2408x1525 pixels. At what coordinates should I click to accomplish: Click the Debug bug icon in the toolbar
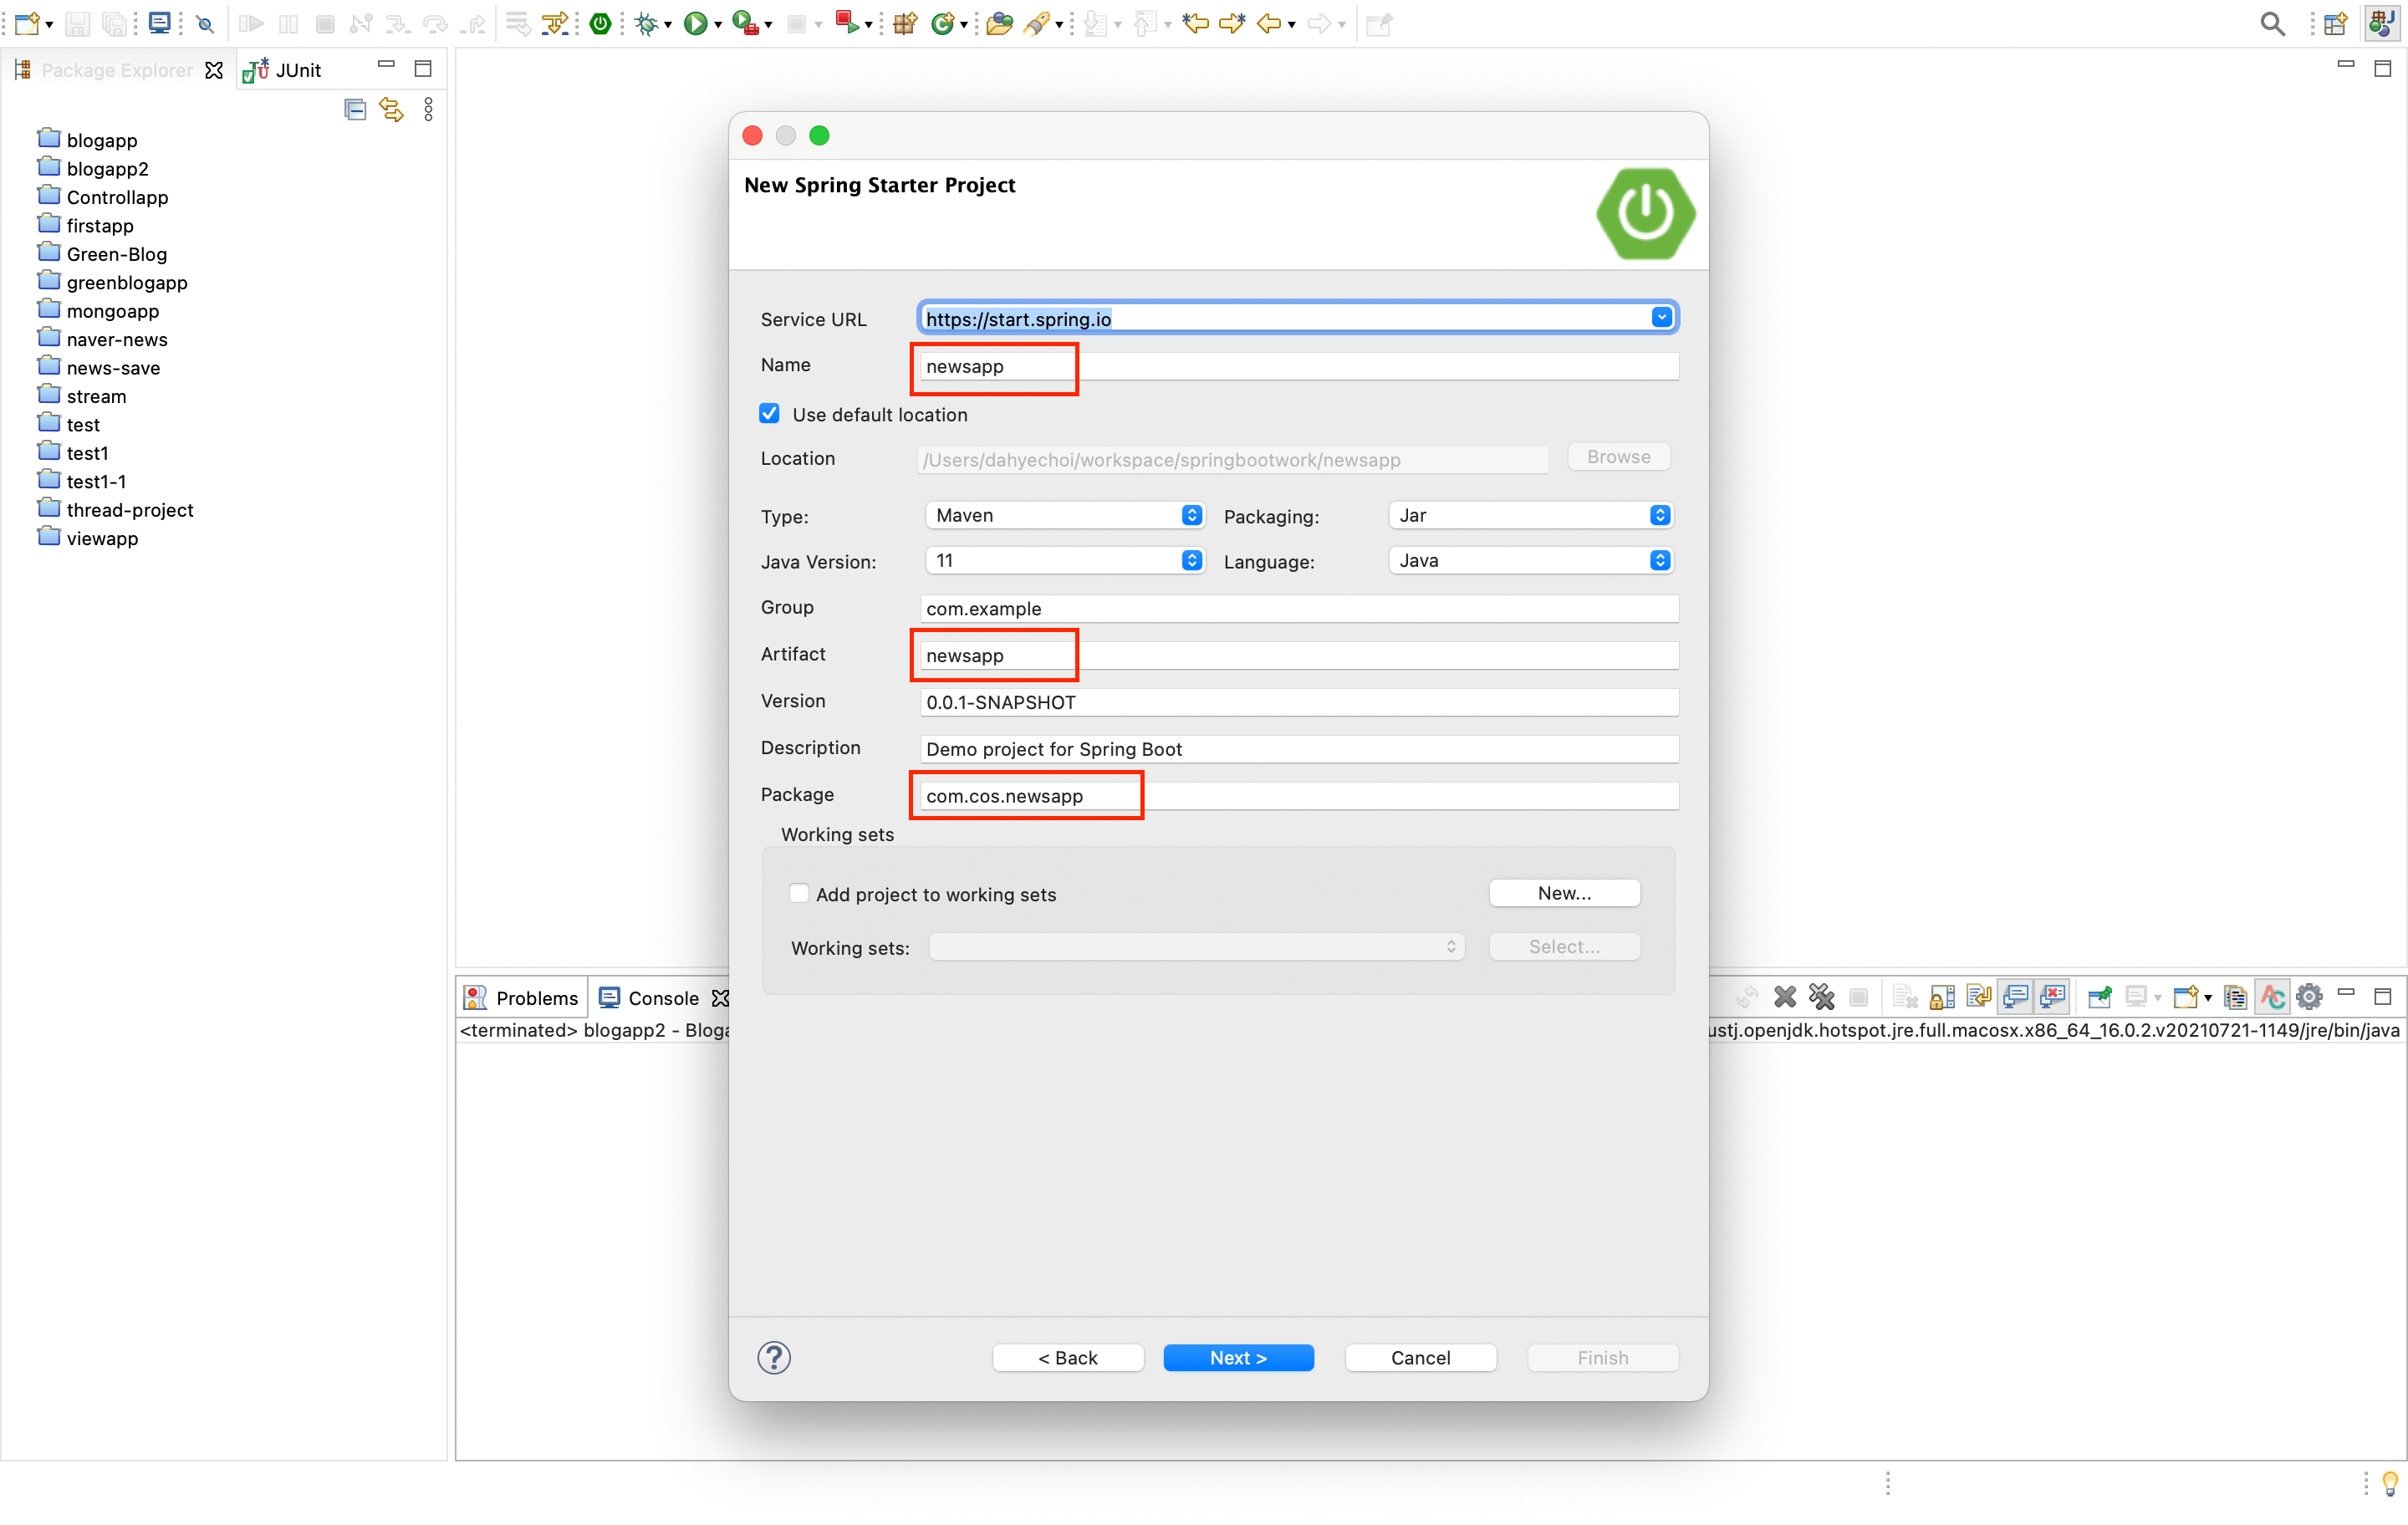click(647, 23)
